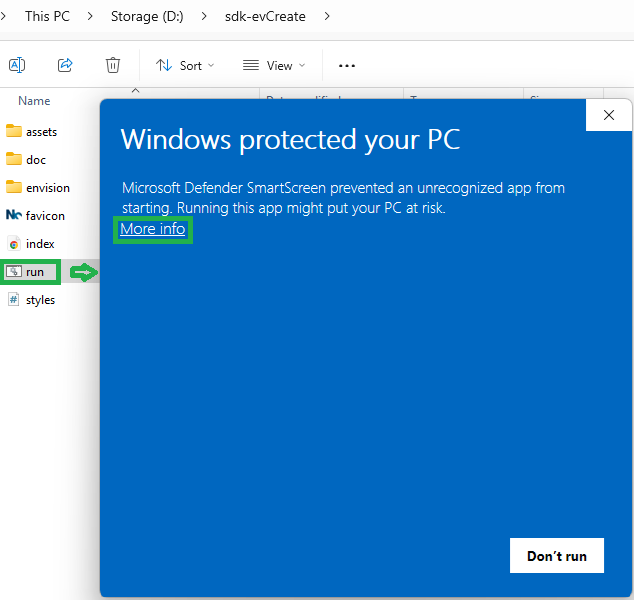Screen dimensions: 634x600
Task: Select the assets folder icon
Action: click(14, 131)
